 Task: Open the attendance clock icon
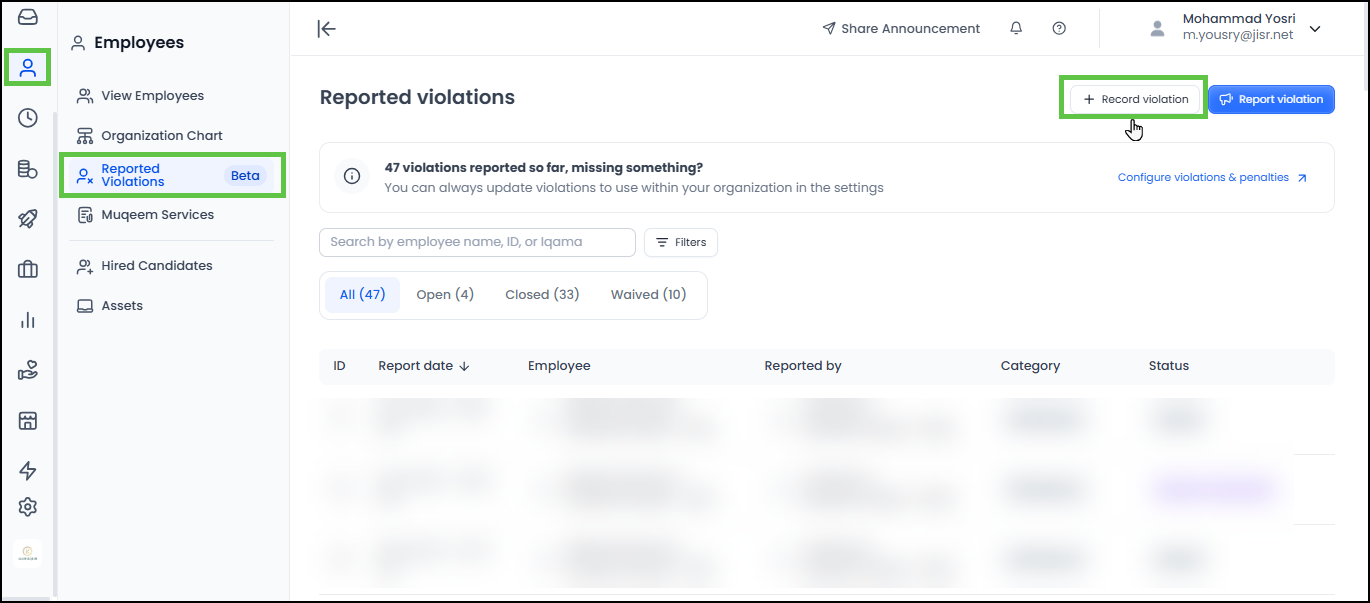coord(28,118)
